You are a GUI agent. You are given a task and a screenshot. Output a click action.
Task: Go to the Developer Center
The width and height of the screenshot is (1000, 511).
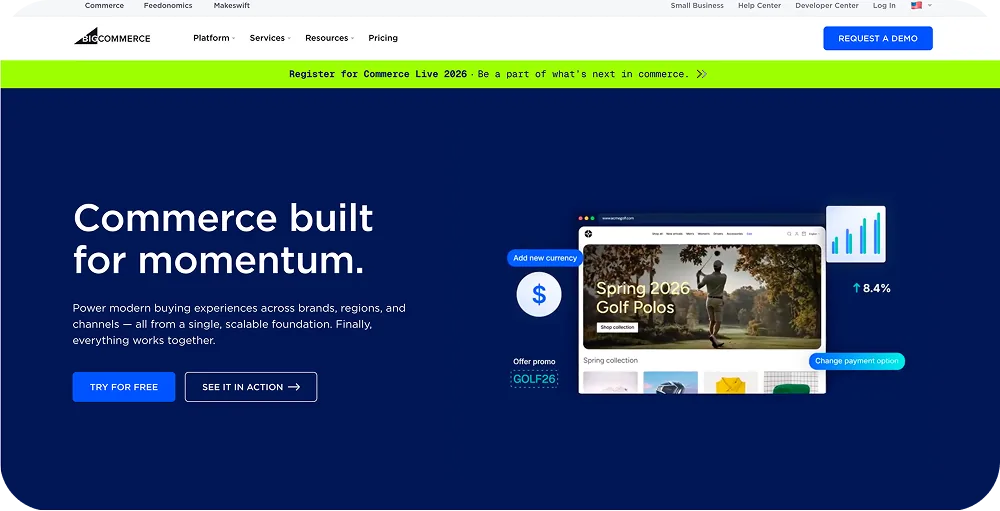pos(827,6)
